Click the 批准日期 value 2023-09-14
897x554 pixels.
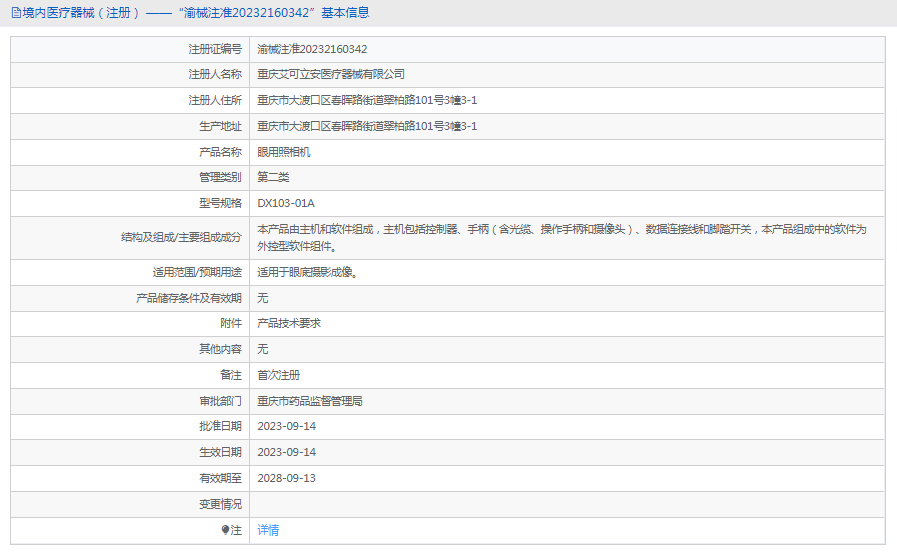[286, 426]
